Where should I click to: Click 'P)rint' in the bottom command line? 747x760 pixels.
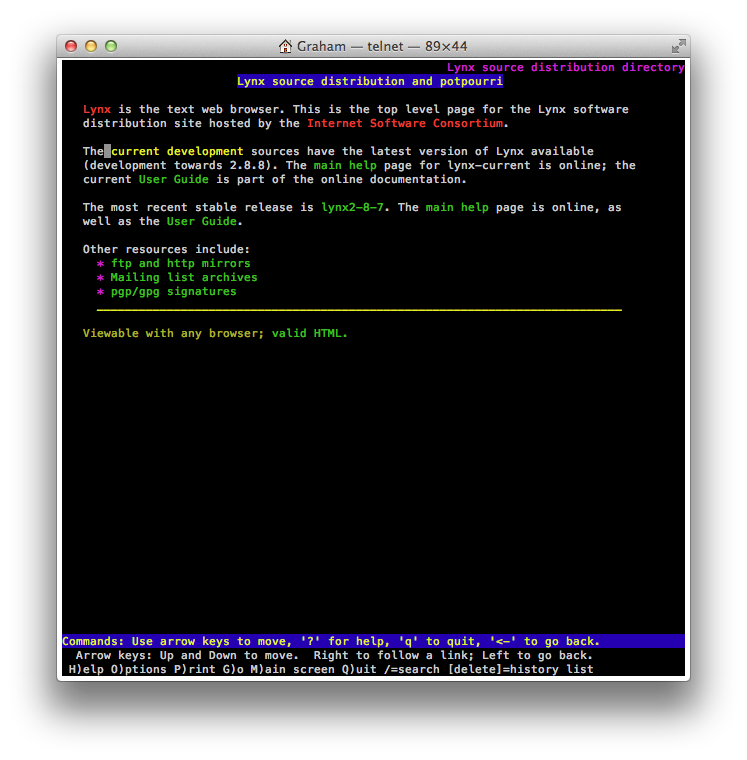[194, 669]
